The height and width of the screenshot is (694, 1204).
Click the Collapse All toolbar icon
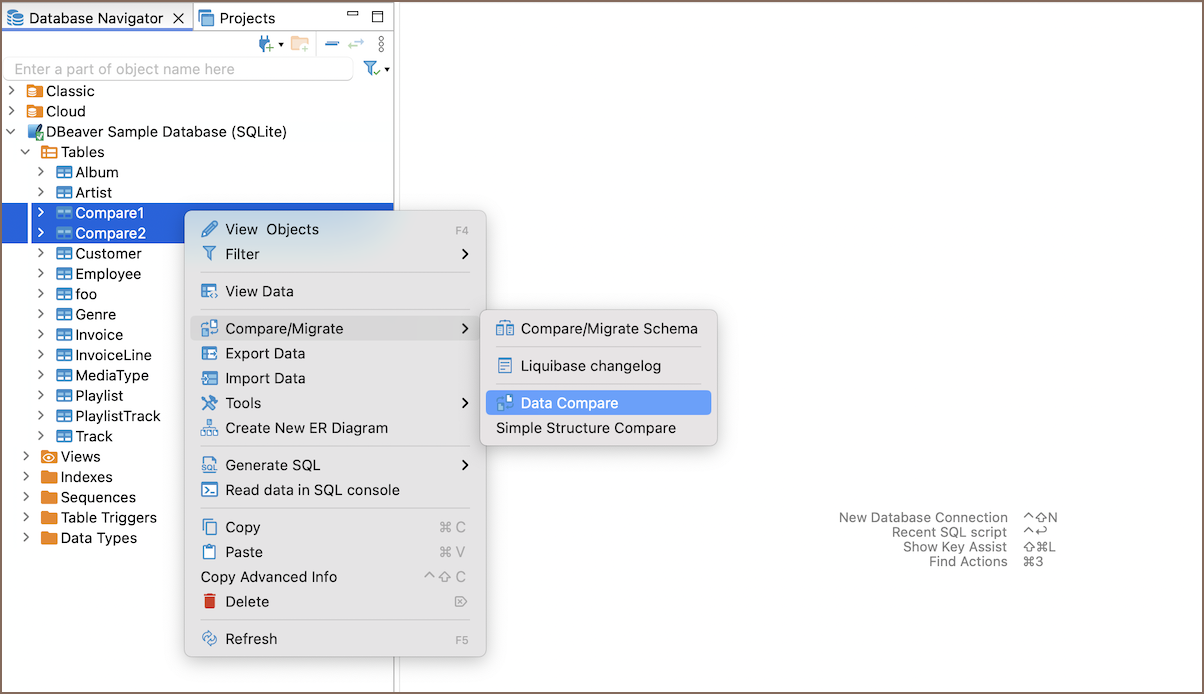coord(332,44)
